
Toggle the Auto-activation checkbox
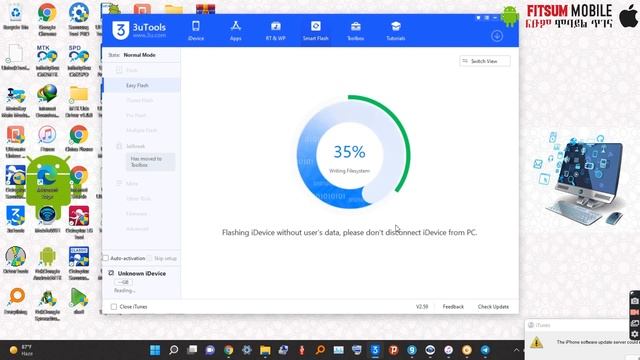point(106,258)
